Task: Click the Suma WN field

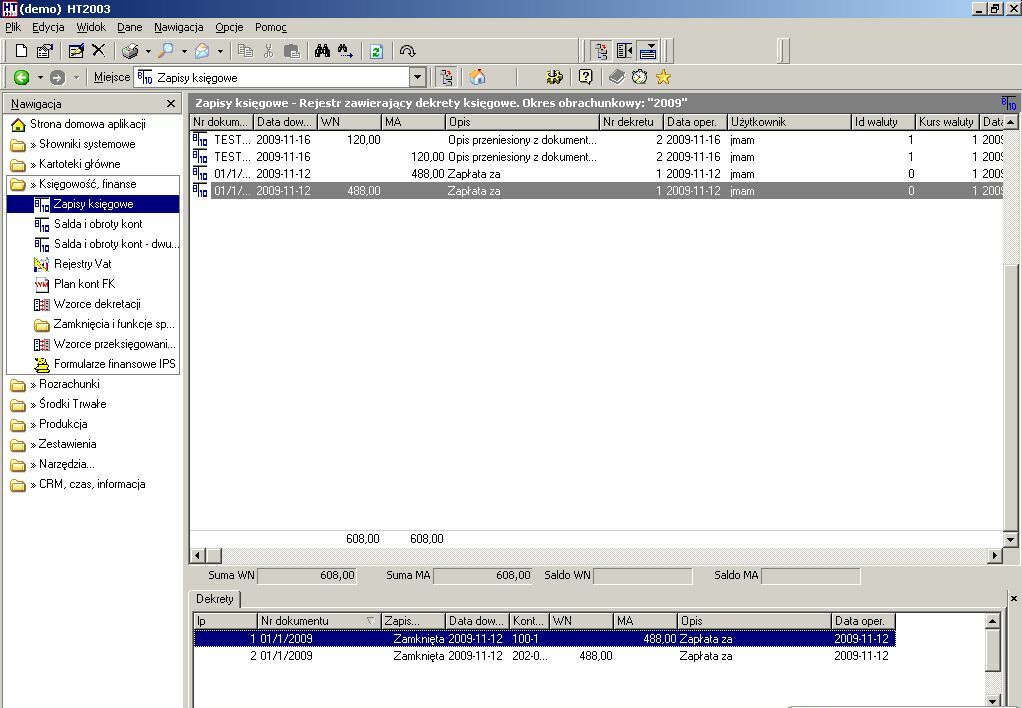Action: [x=307, y=576]
